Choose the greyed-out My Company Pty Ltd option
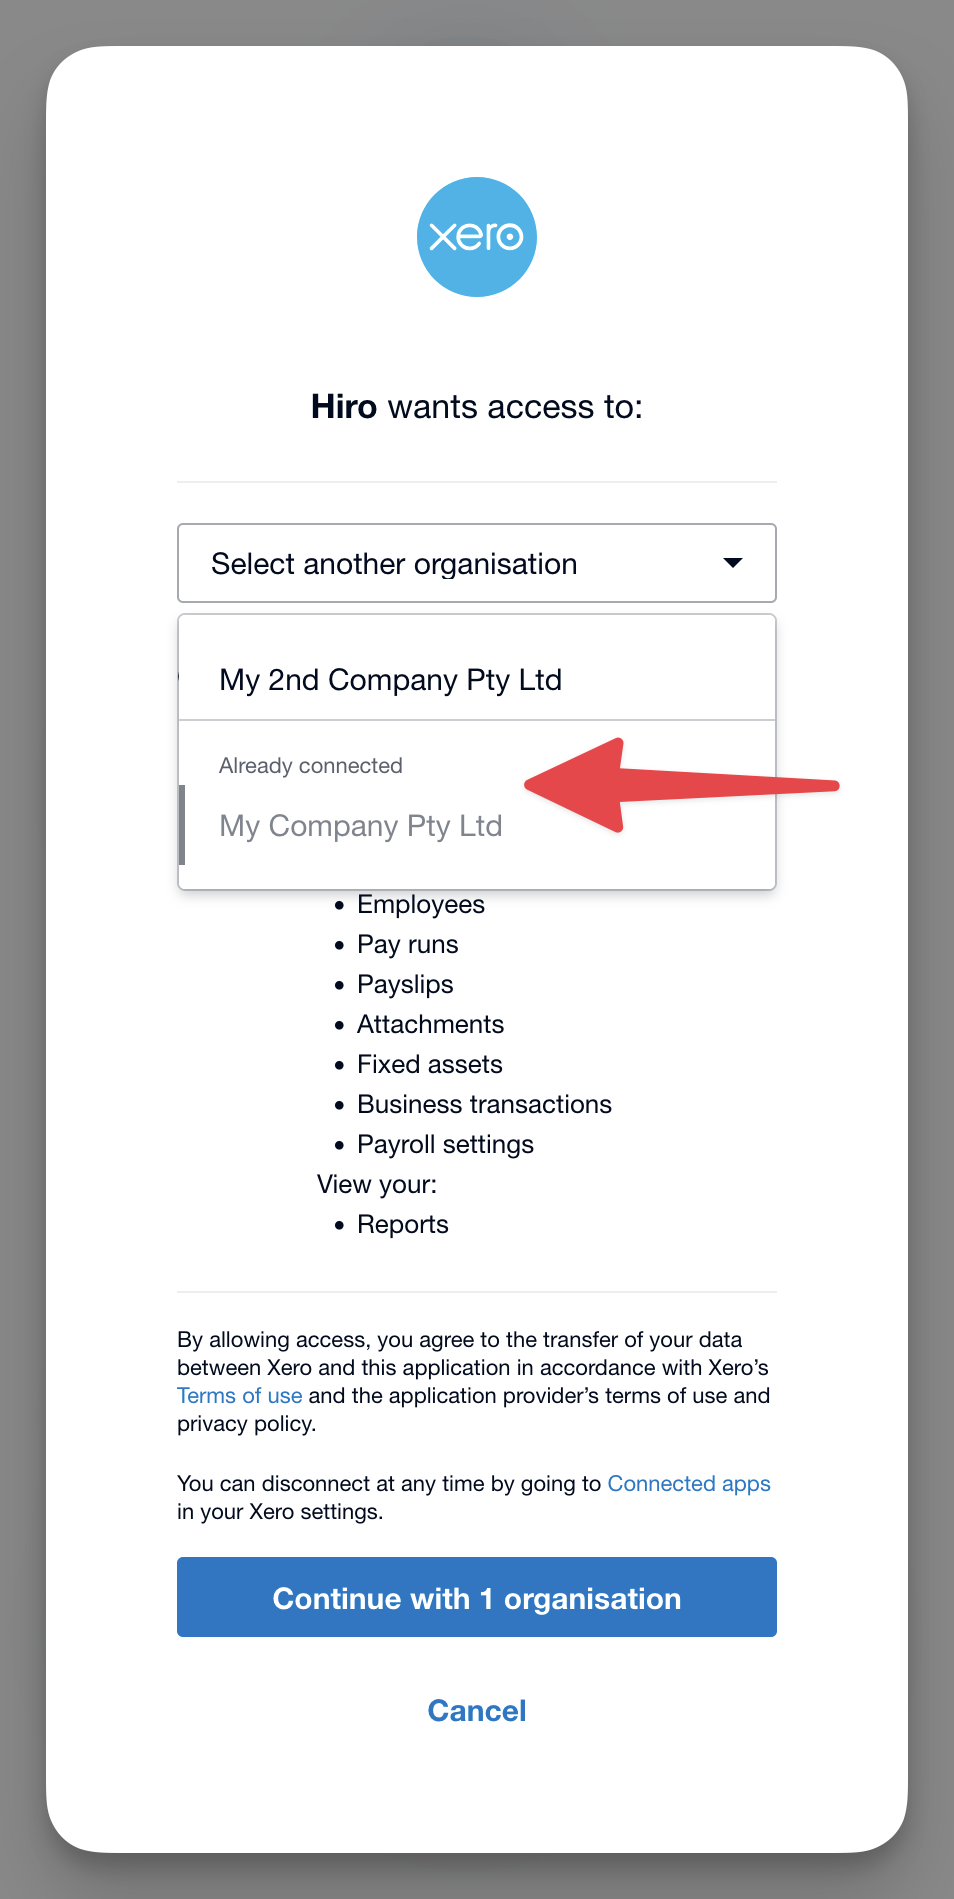Viewport: 954px width, 1899px height. (x=361, y=826)
